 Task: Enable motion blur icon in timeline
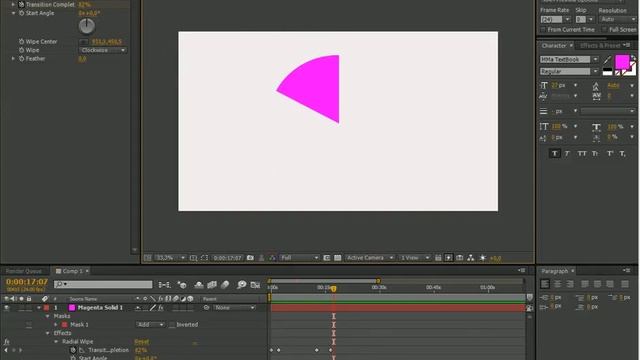(225, 285)
